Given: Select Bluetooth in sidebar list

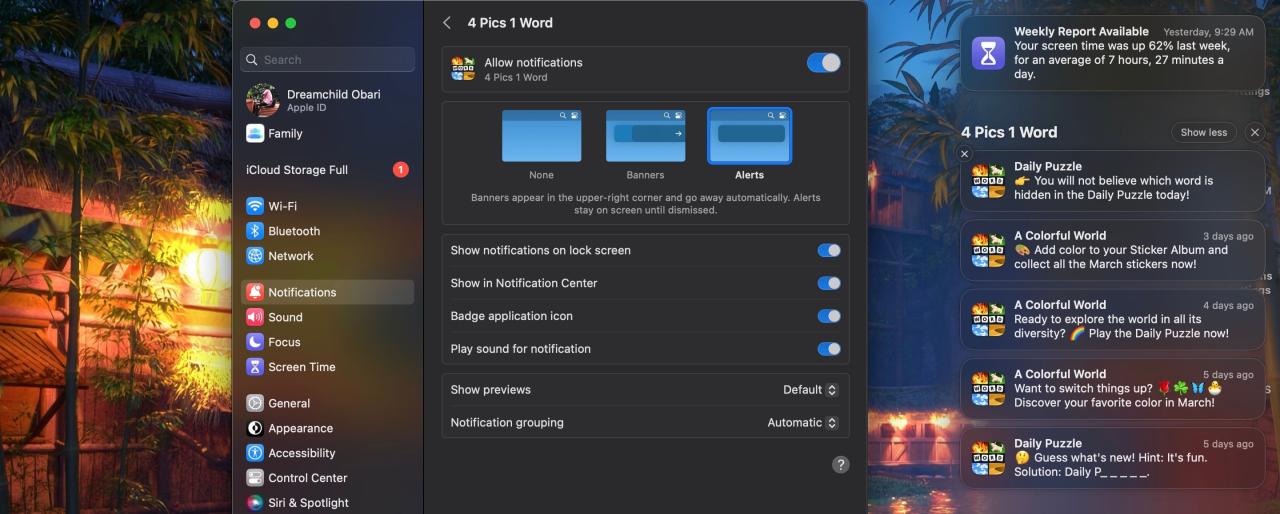Looking at the screenshot, I should [327, 231].
